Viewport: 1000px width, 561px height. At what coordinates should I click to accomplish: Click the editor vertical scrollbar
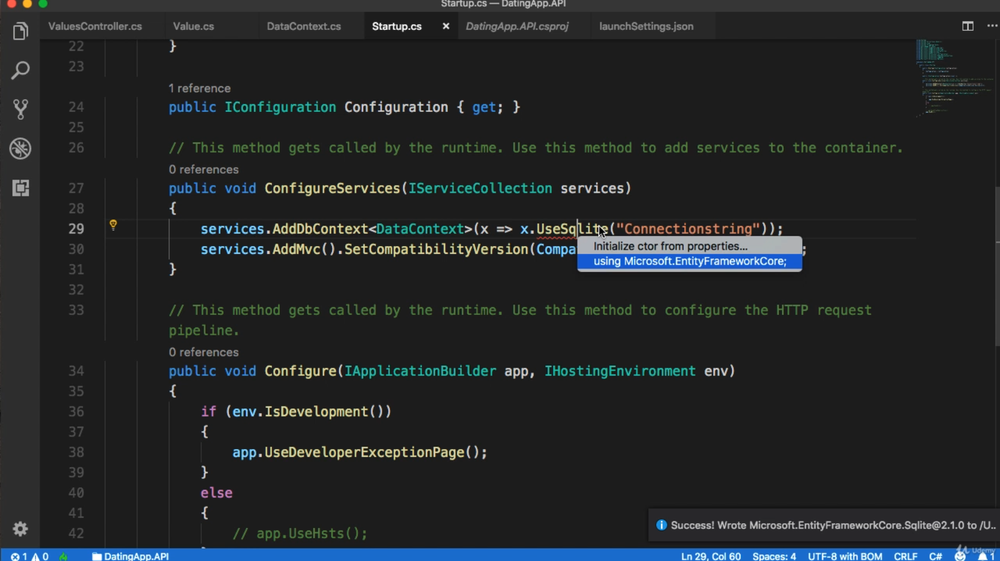click(996, 268)
